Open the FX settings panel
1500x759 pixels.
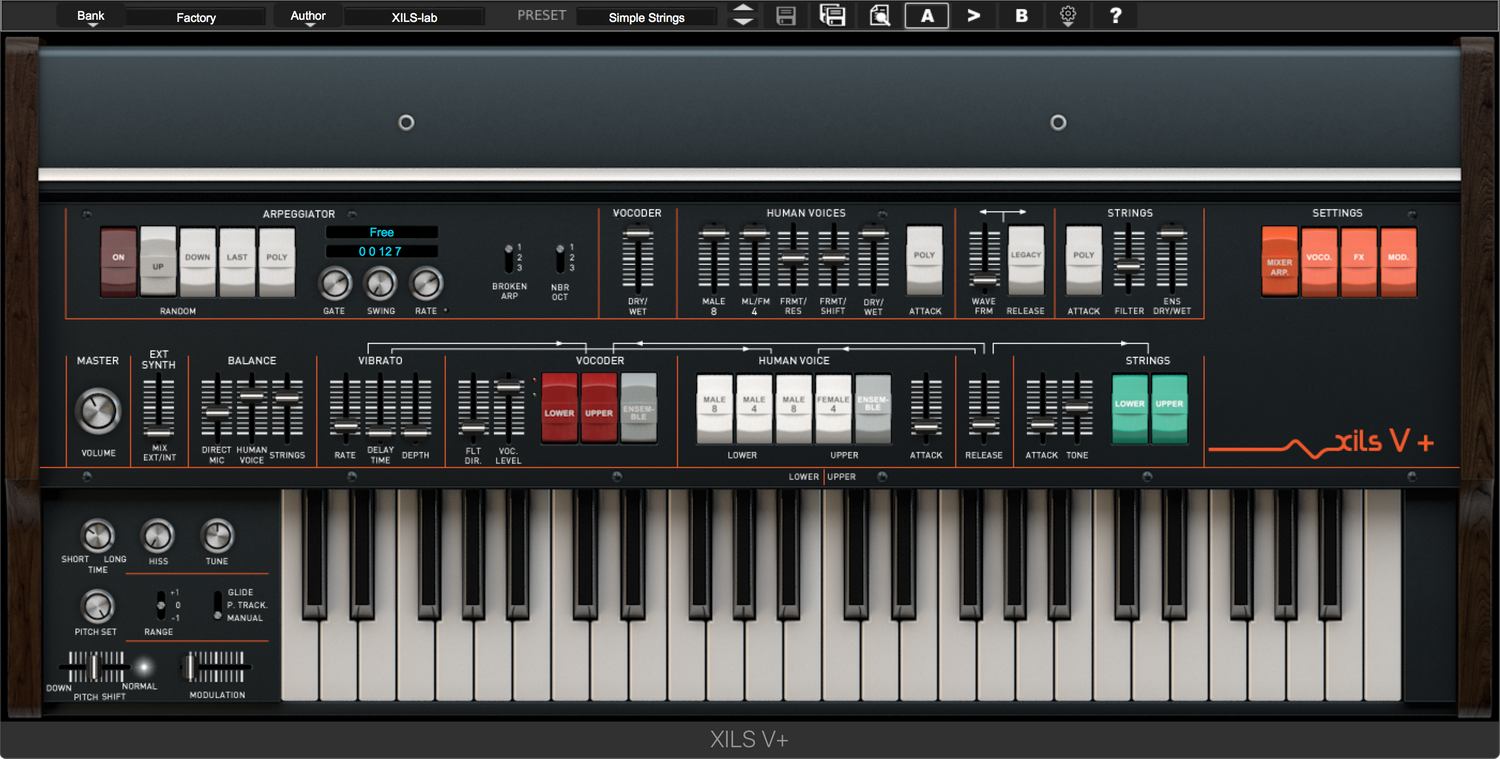click(x=1359, y=261)
